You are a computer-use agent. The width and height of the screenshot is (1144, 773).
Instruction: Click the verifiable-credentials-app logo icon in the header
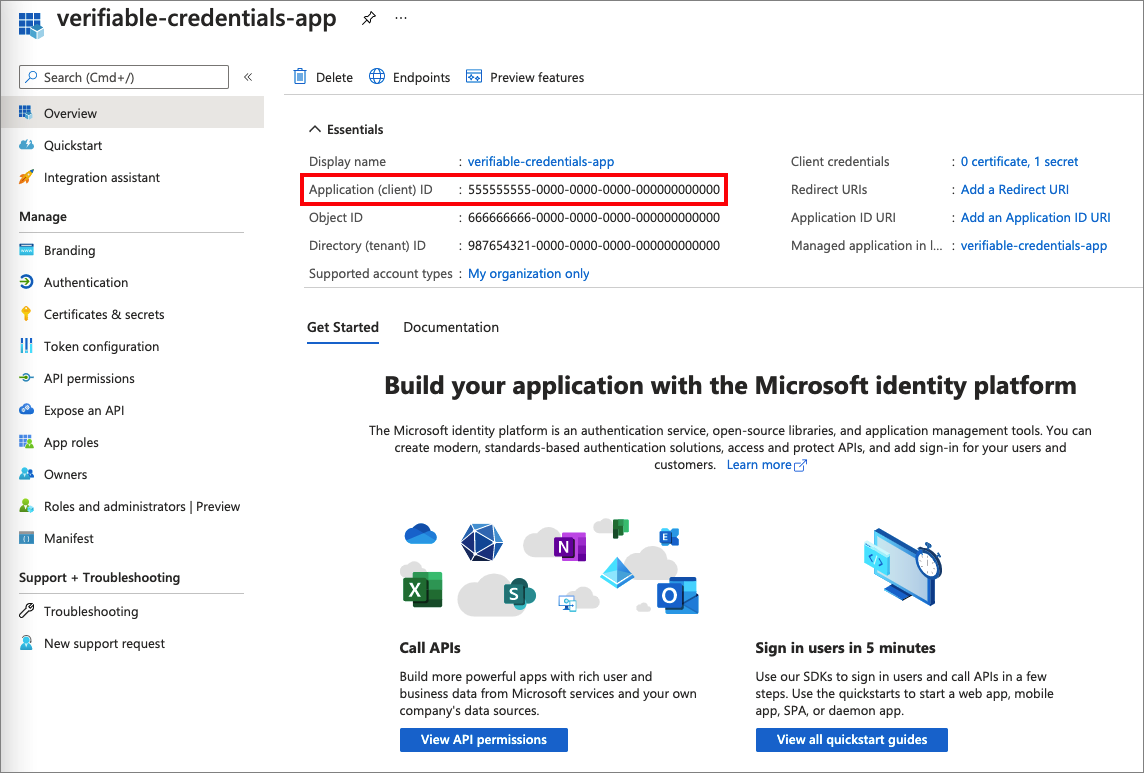pyautogui.click(x=31, y=24)
